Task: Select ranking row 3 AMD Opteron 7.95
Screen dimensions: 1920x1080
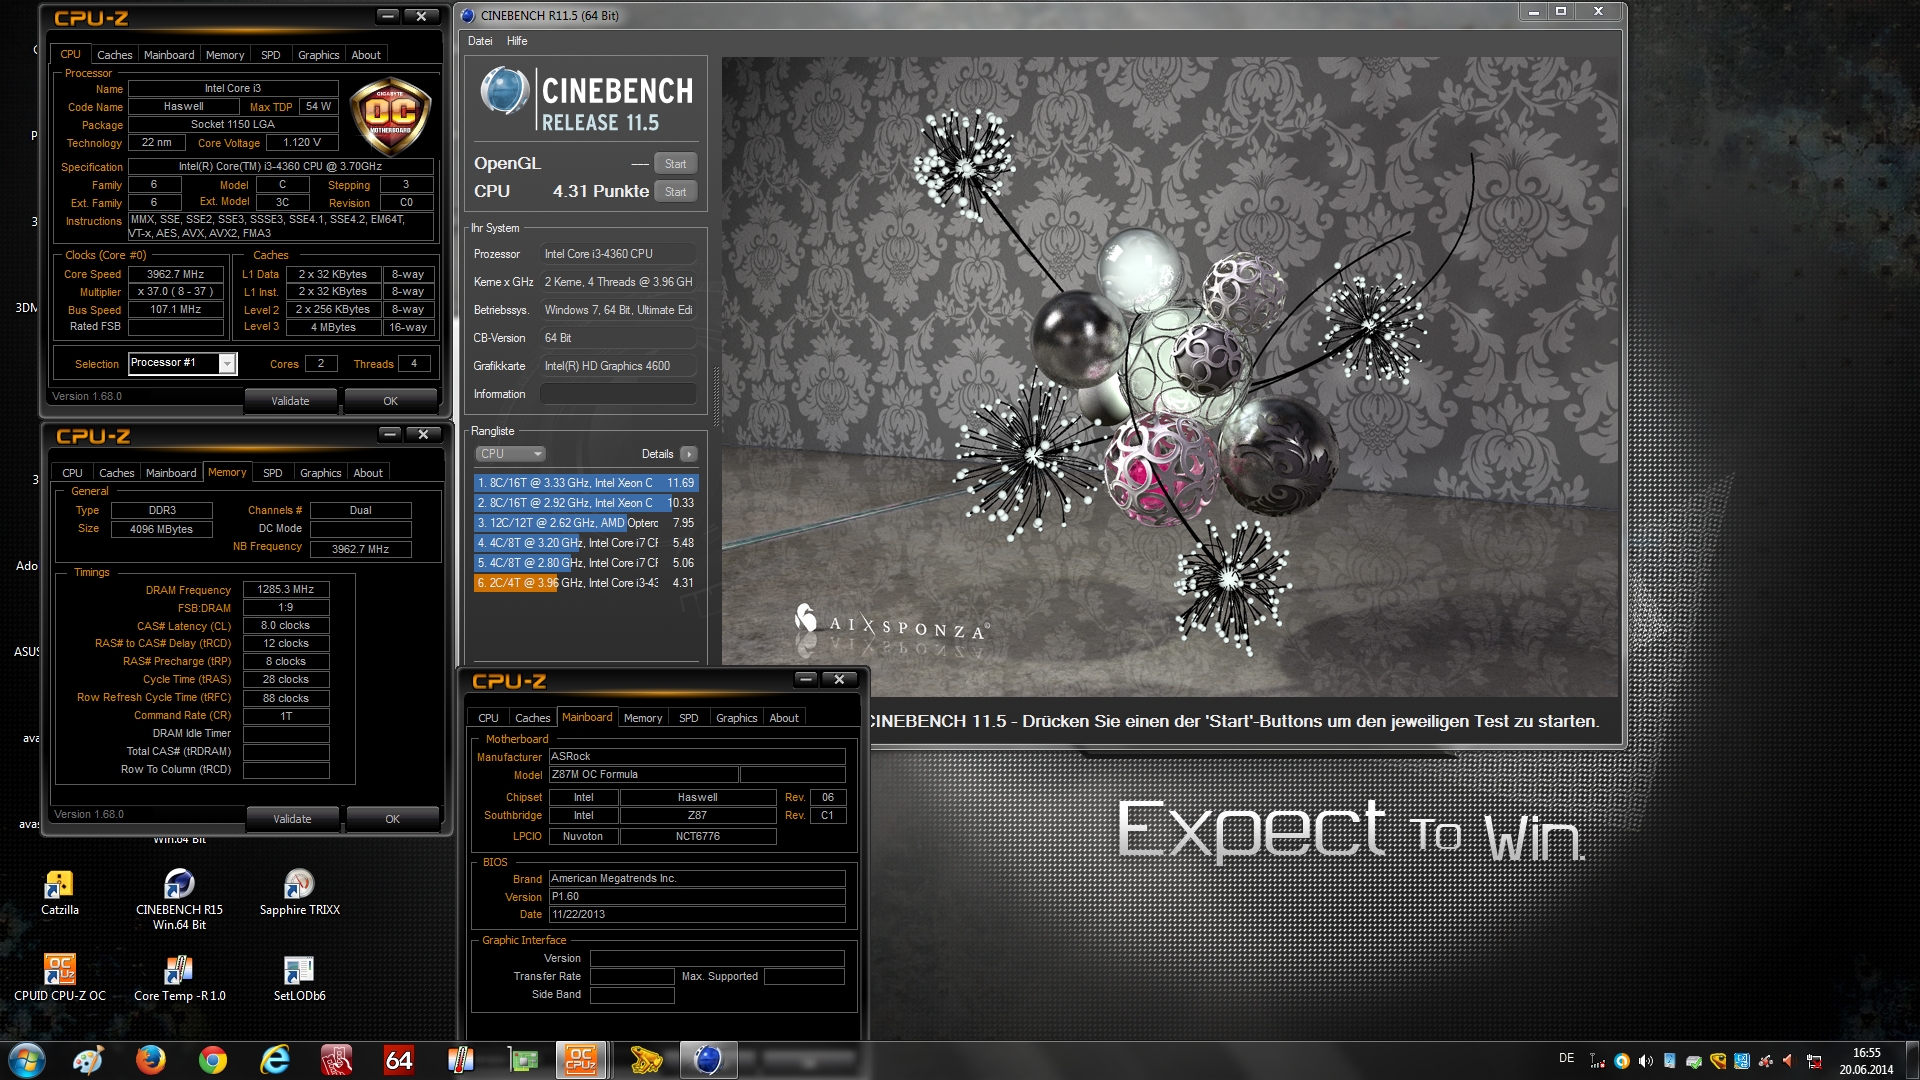Action: (586, 523)
